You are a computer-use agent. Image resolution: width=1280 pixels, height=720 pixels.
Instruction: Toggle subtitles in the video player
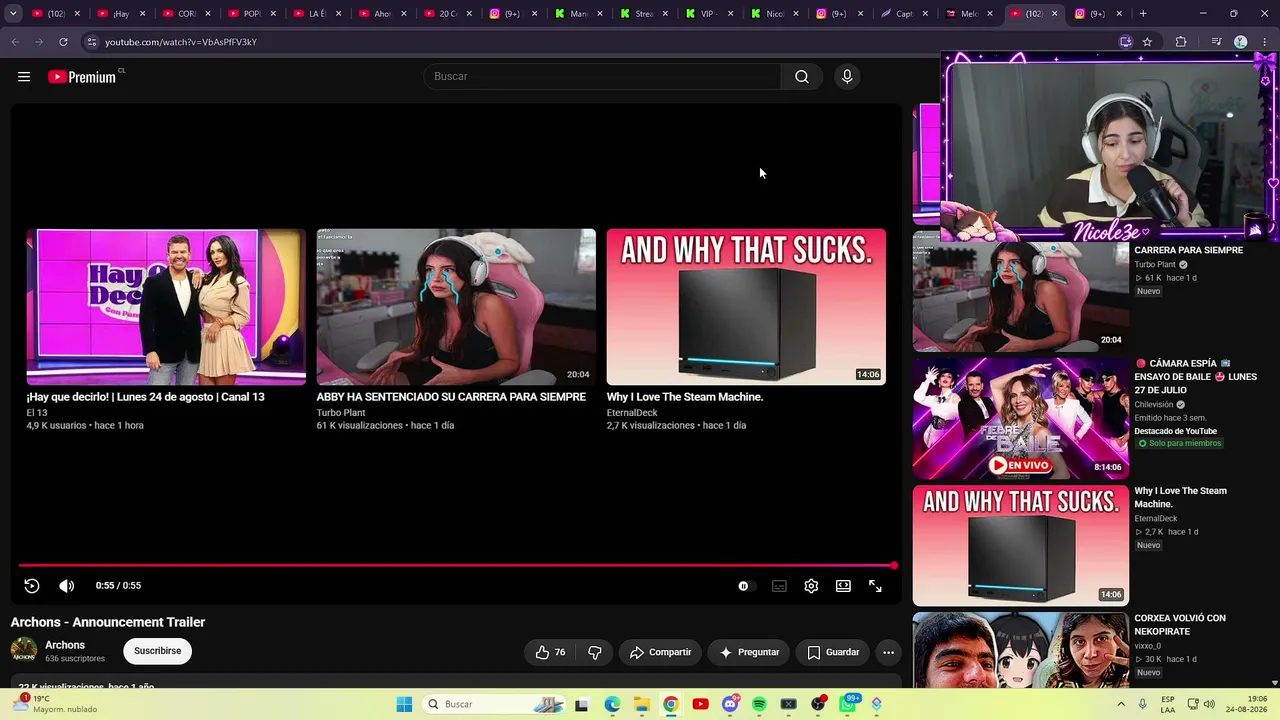779,586
